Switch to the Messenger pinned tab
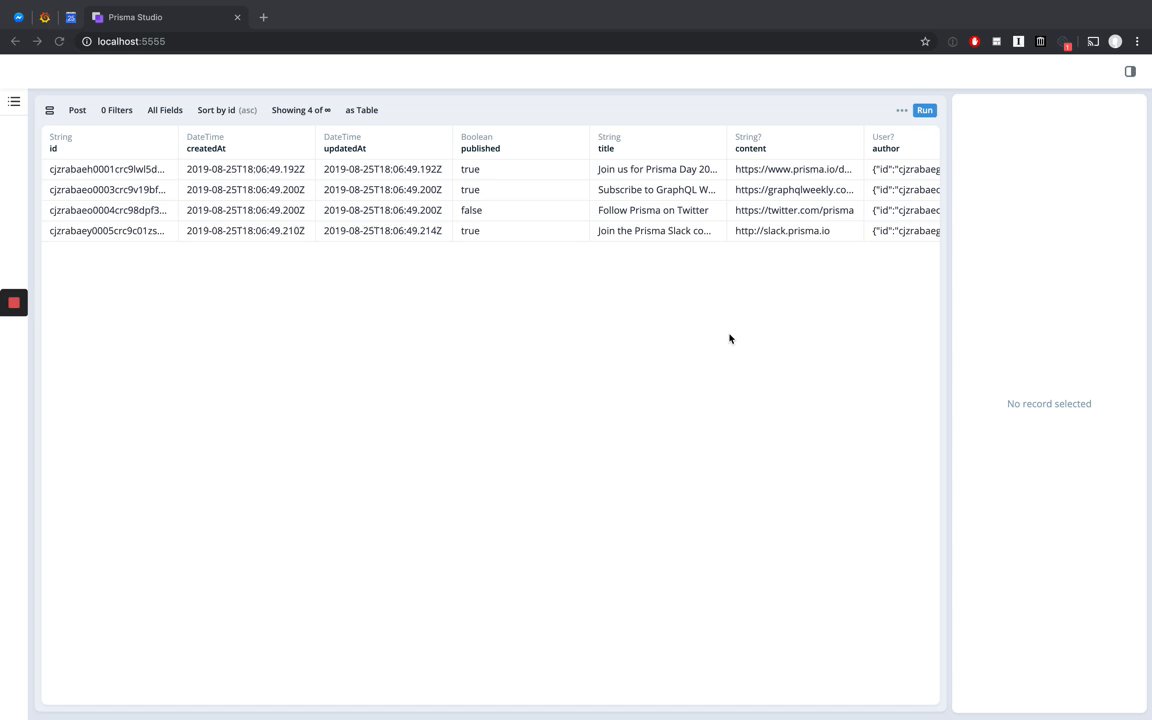 [19, 17]
